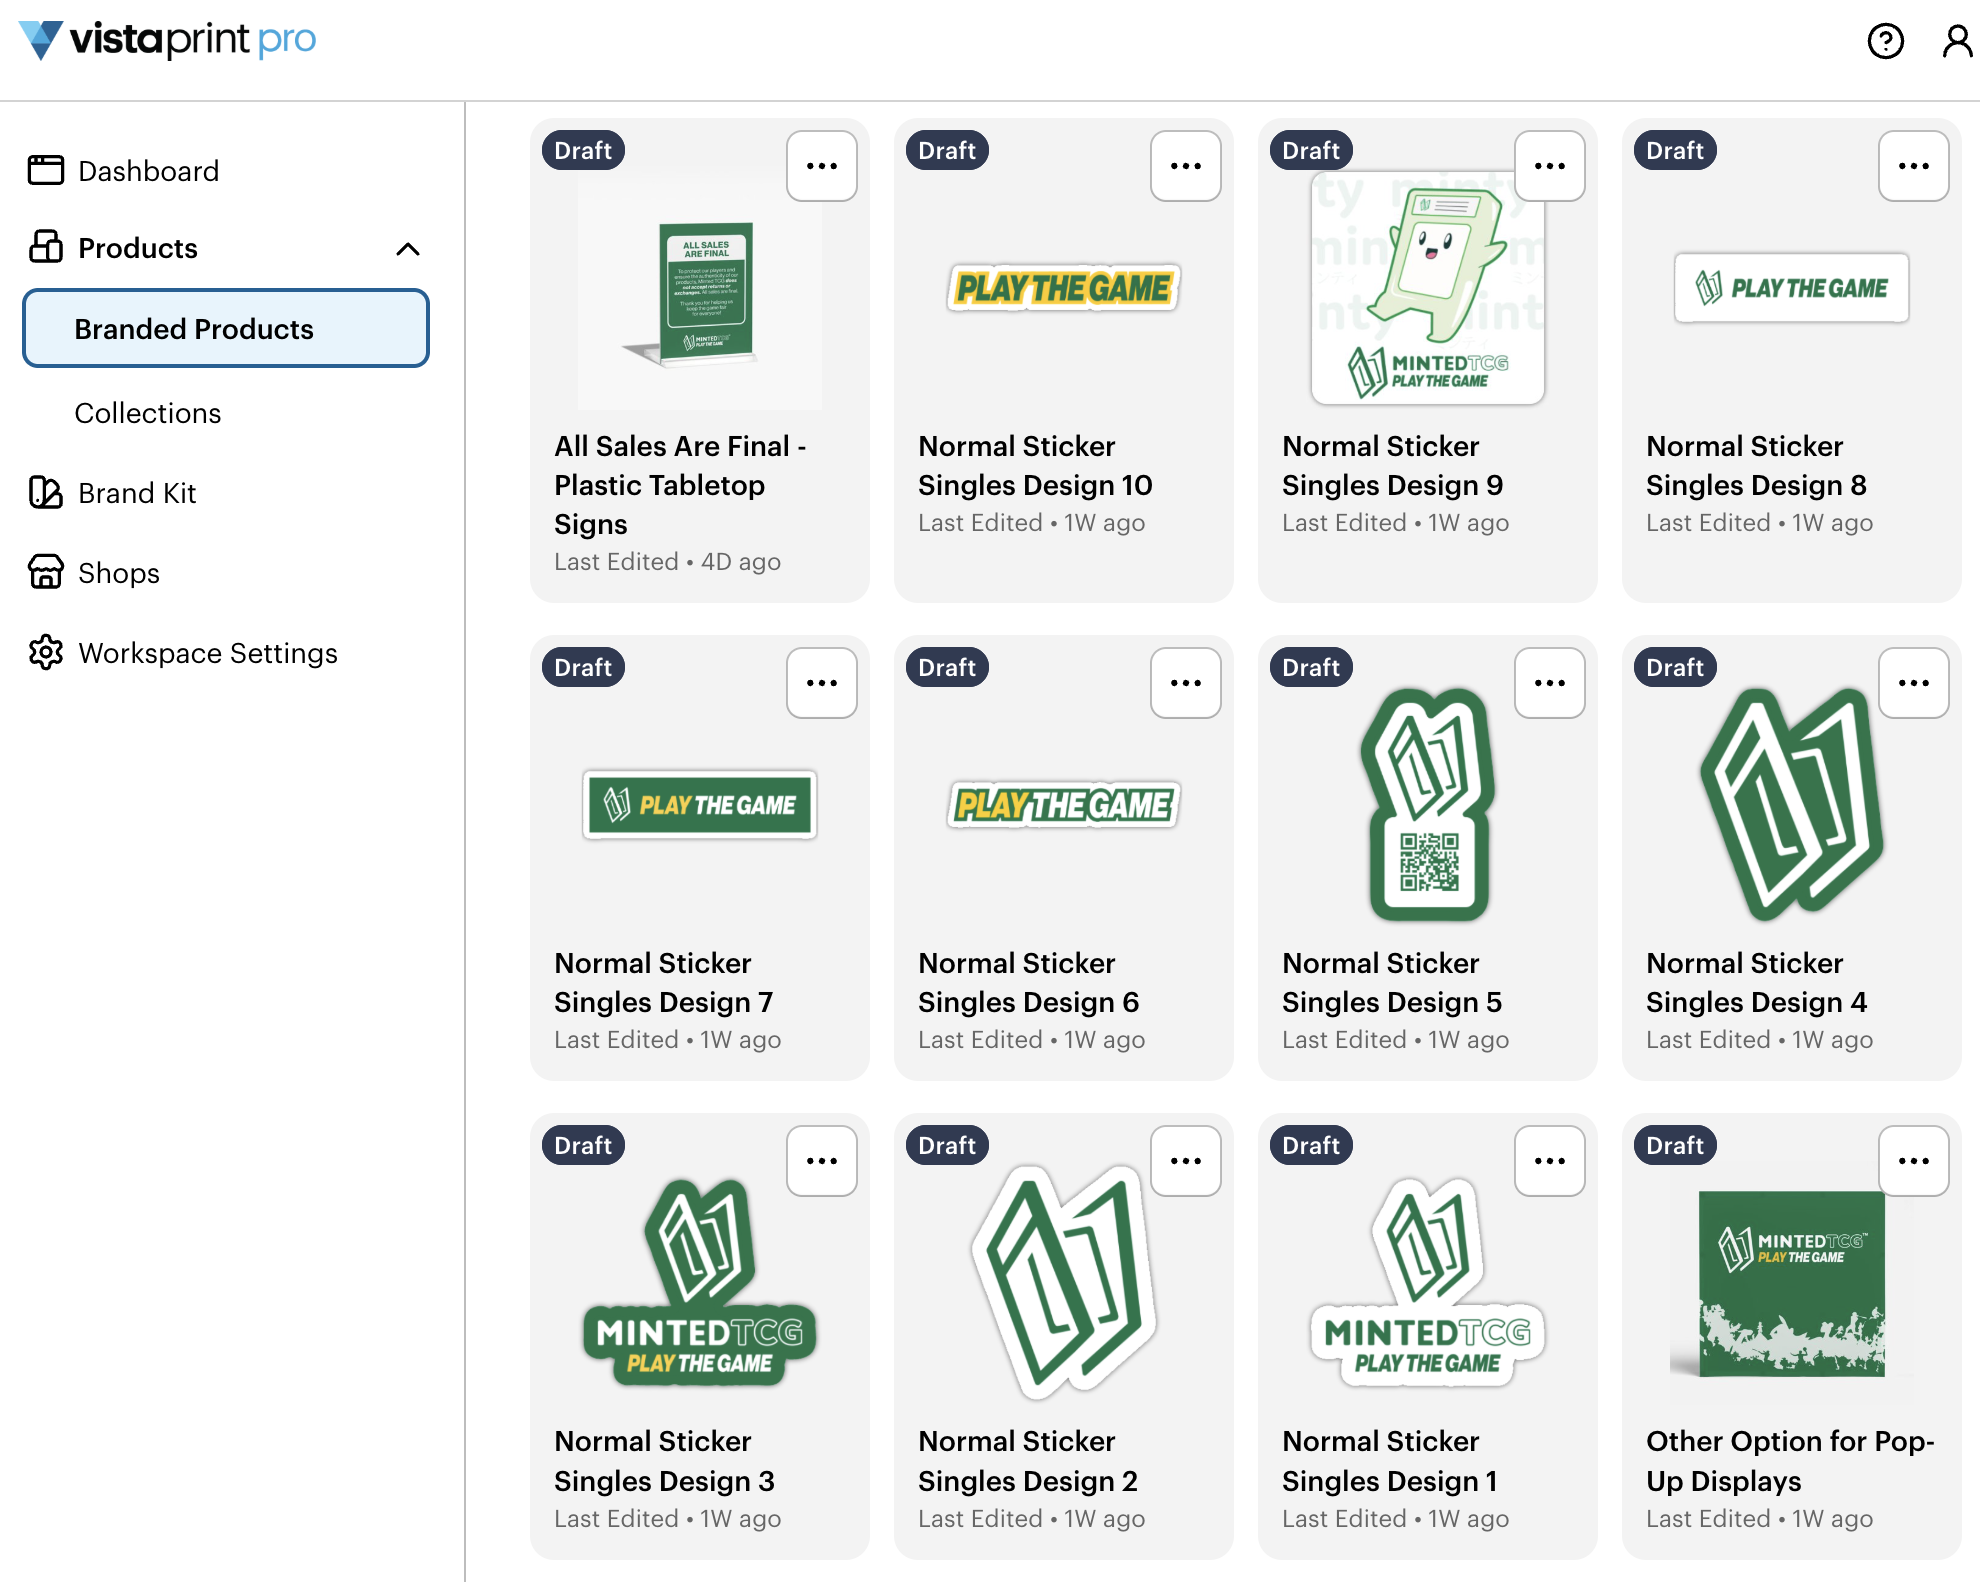Open Collections in sidebar
The image size is (1980, 1582).
(148, 412)
